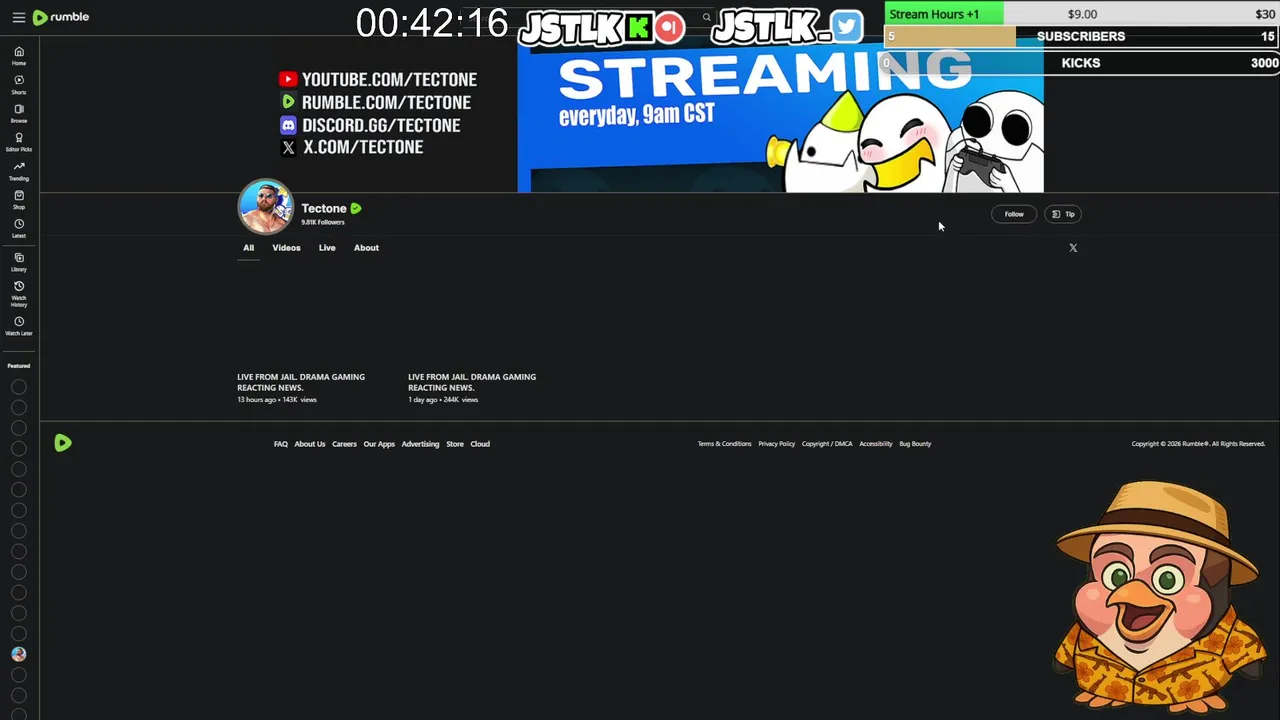
Task: Click the Copyright © 2026 Rumble footer text
Action: tap(1198, 444)
